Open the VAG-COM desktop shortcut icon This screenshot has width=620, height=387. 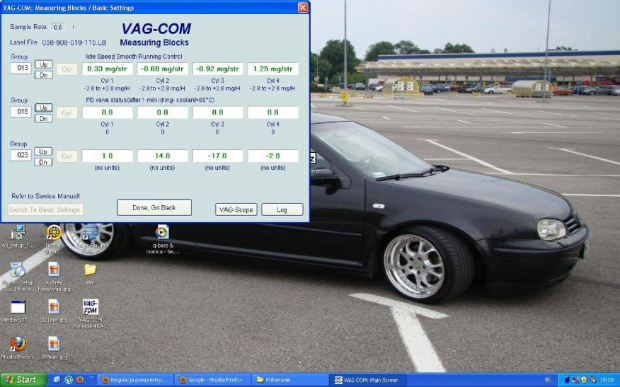click(x=90, y=307)
